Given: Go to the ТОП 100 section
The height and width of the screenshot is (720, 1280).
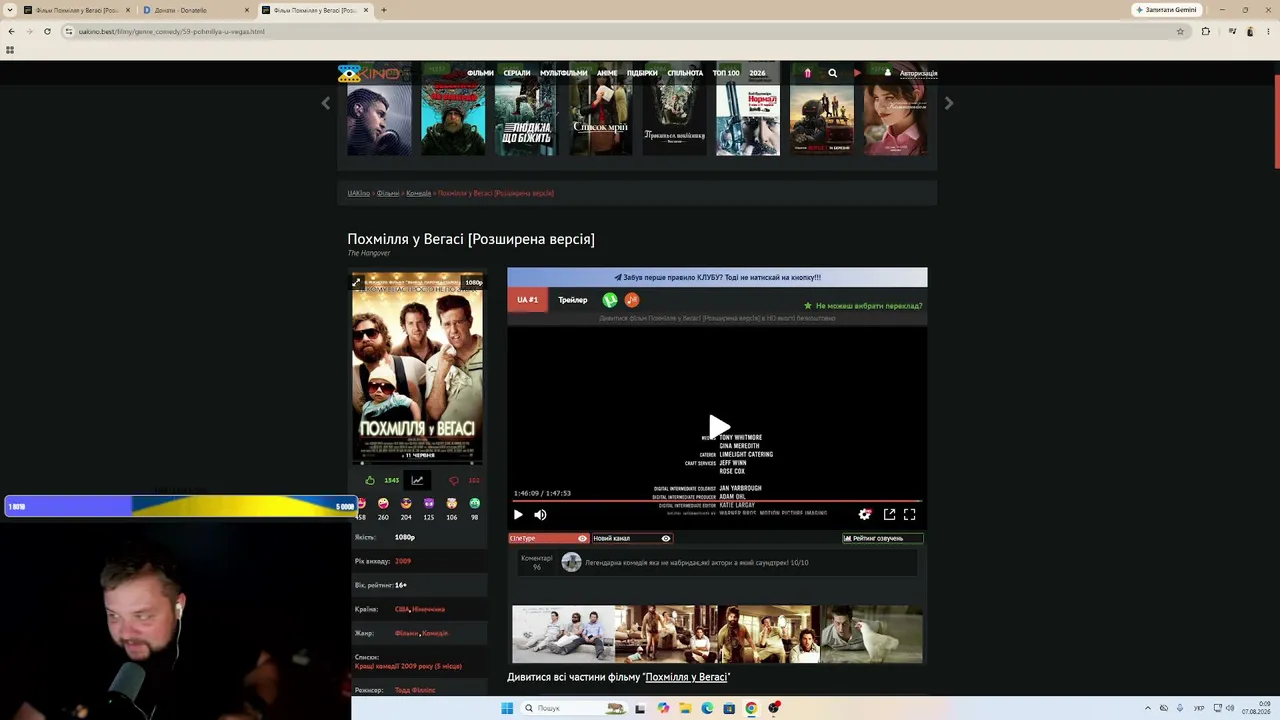Looking at the screenshot, I should click(726, 73).
